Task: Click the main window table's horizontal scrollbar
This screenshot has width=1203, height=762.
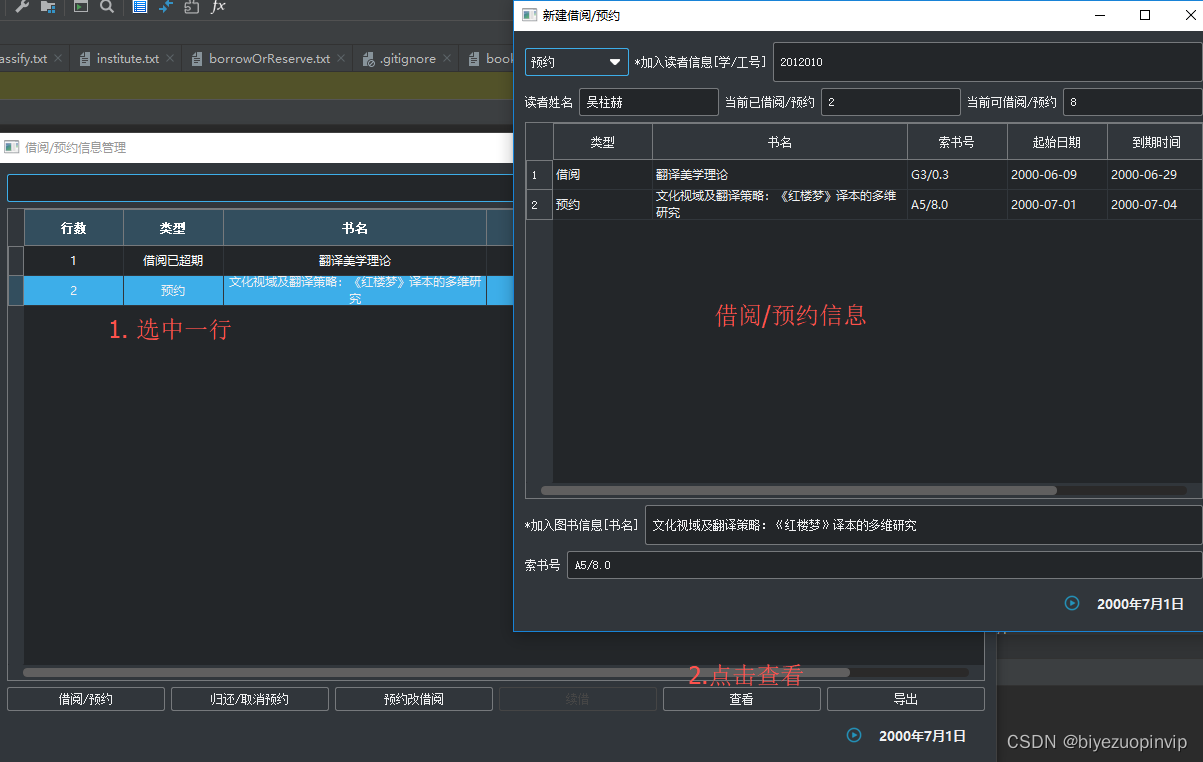Action: [x=436, y=672]
